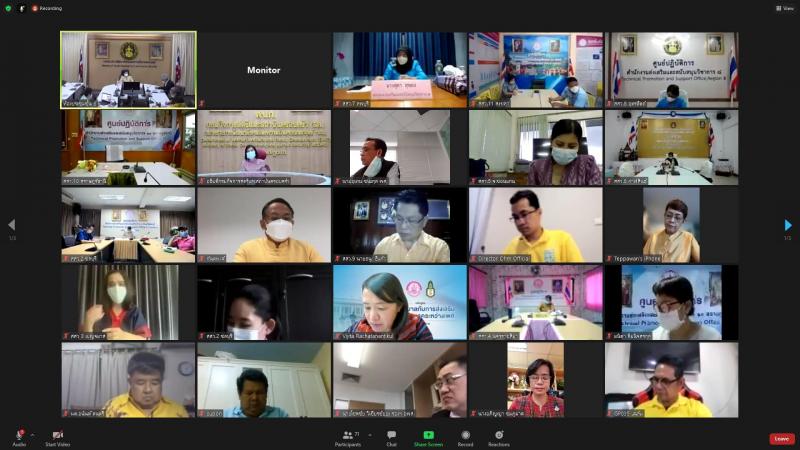Select the woman in red plaid shirt tile
Screen dimensions: 800x450
tap(536, 380)
